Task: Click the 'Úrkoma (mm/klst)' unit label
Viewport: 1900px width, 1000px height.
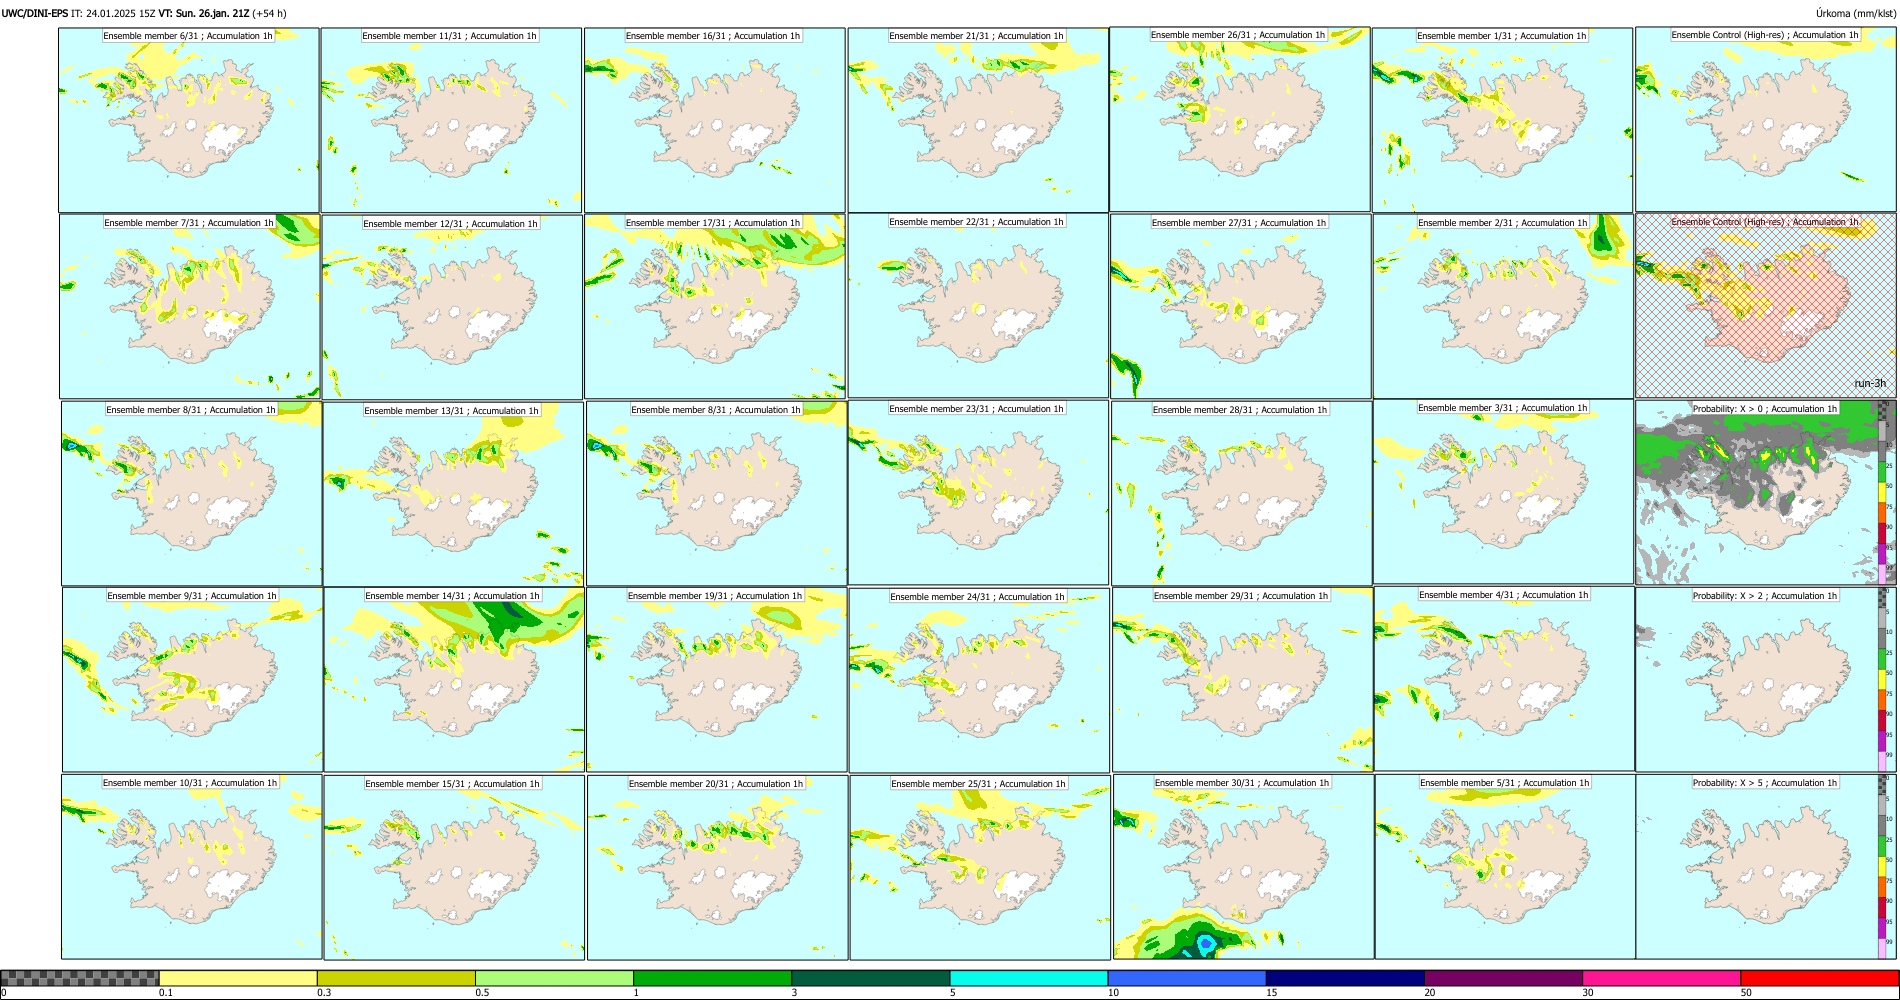Action: point(1855,14)
